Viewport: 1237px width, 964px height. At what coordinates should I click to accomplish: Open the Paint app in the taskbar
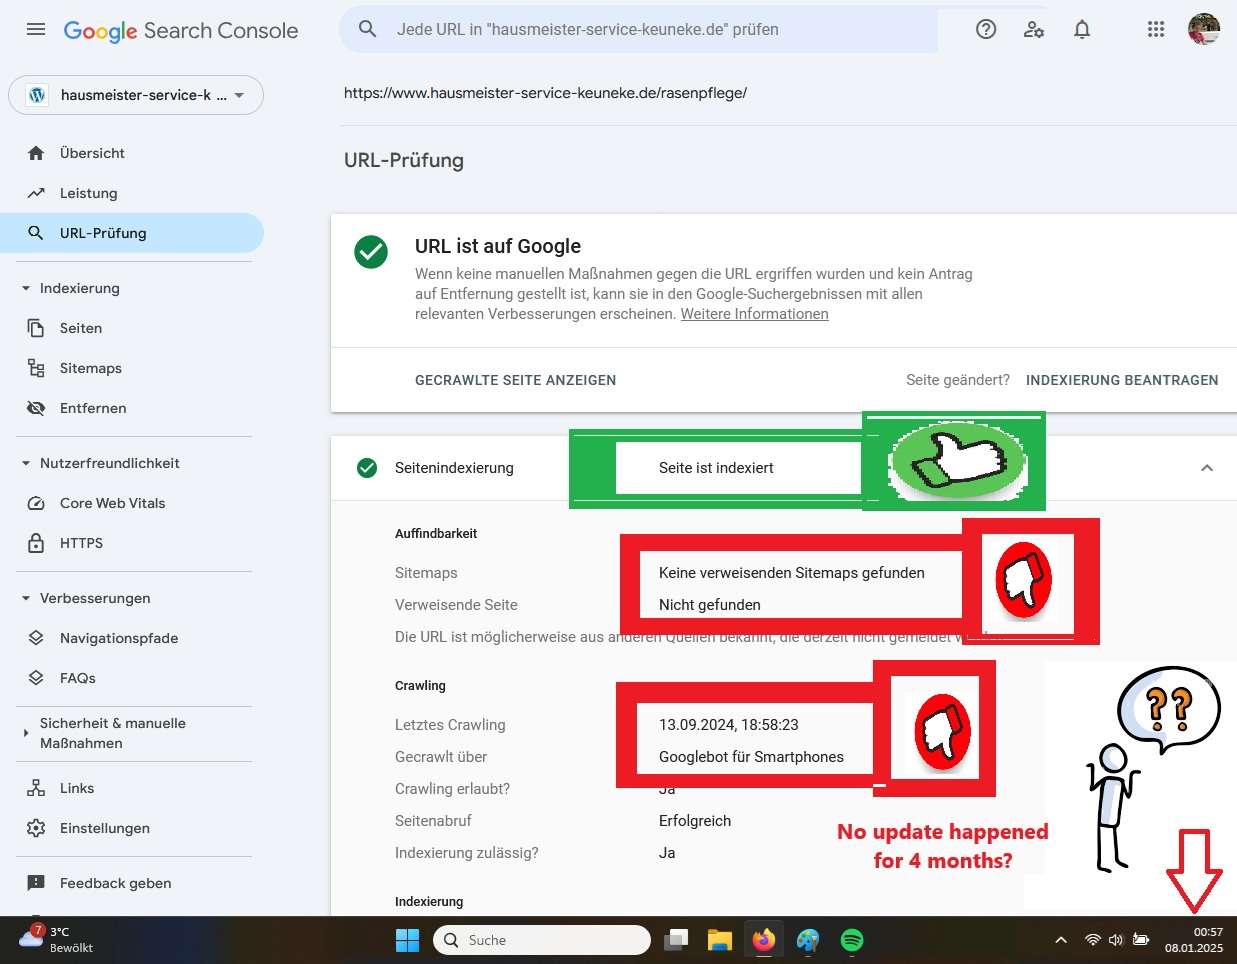click(x=808, y=940)
